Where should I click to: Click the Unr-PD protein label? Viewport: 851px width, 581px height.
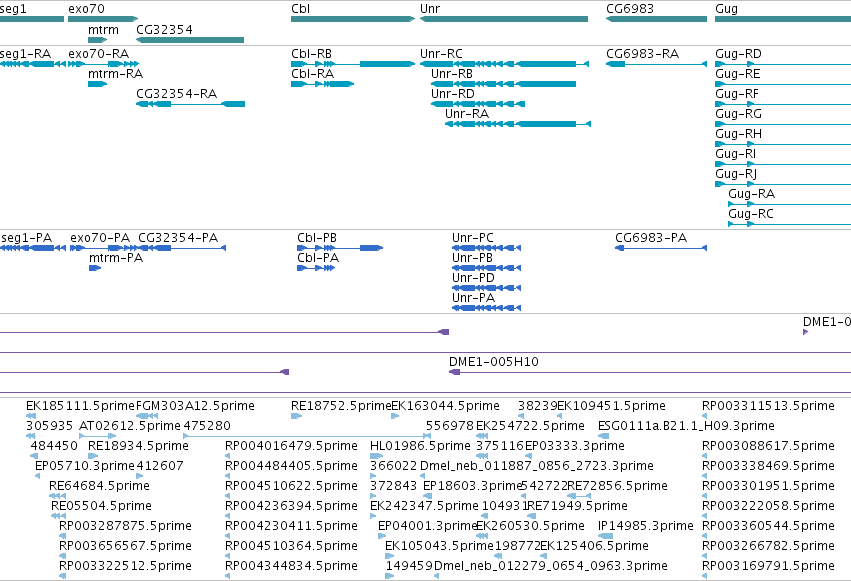point(473,278)
